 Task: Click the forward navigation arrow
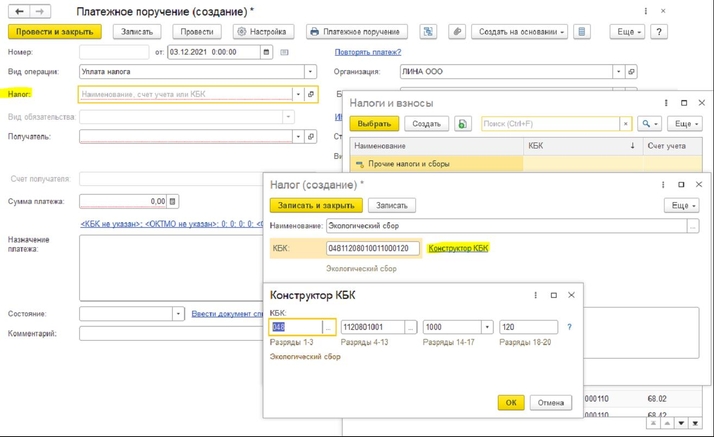point(37,10)
